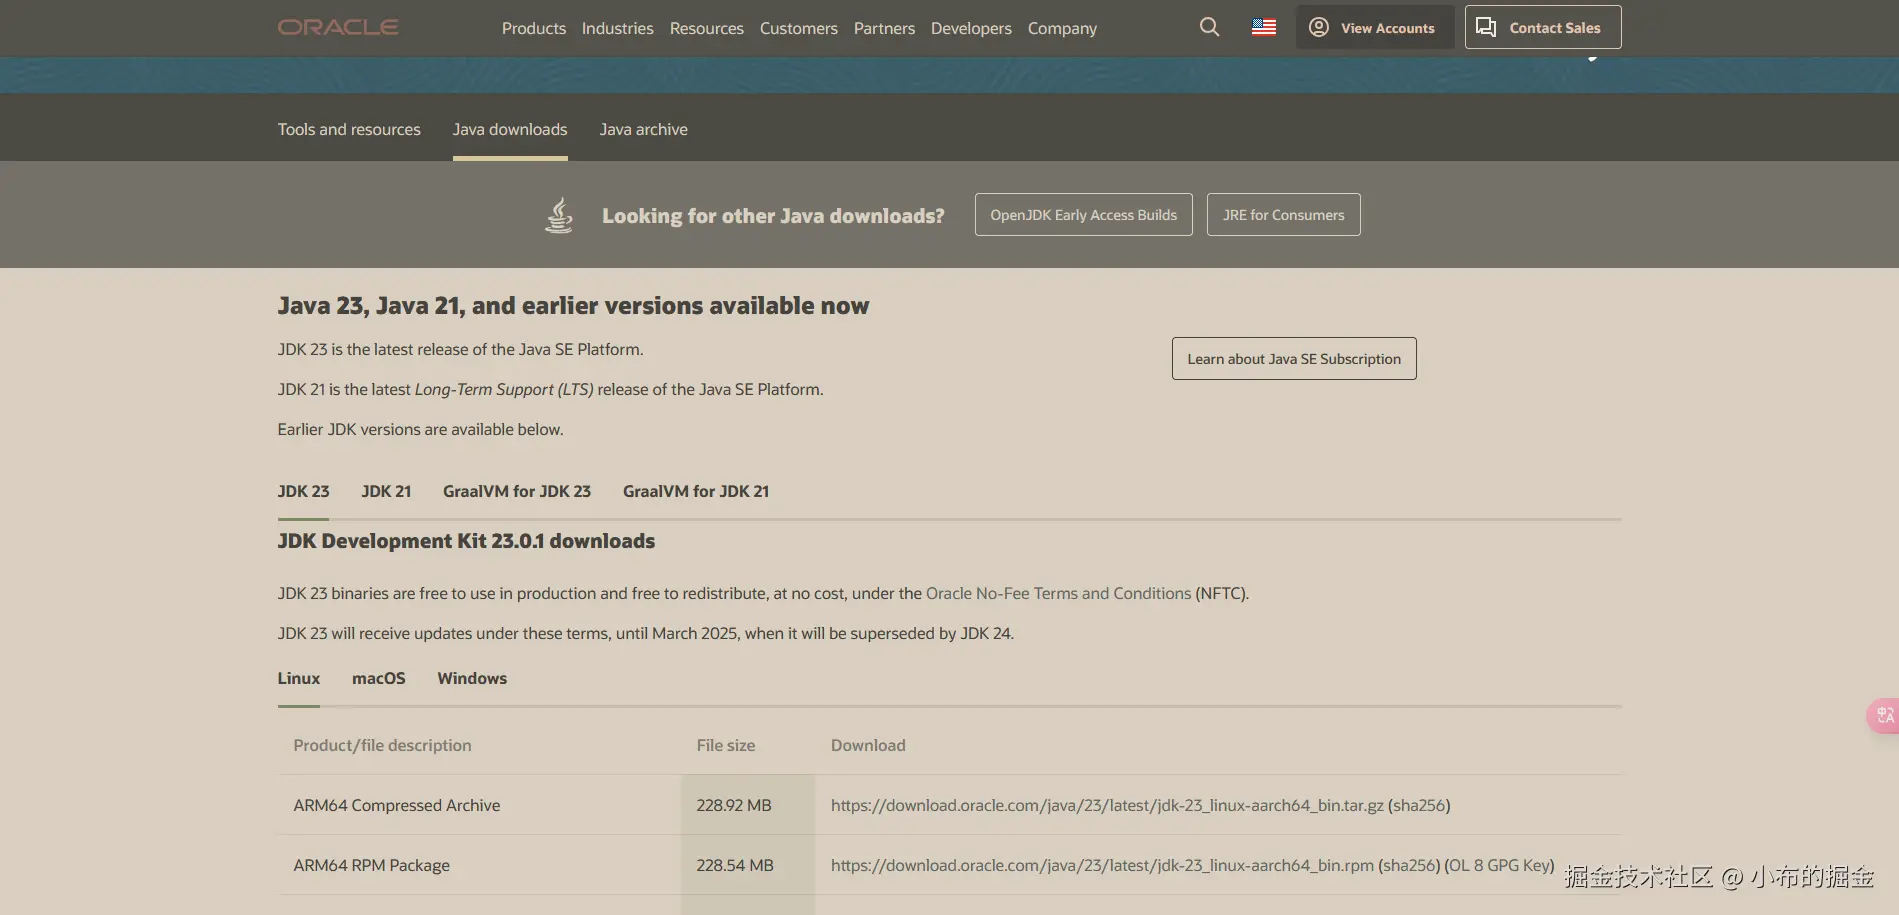The image size is (1899, 915).
Task: Expand the Developers navigation menu
Action: [970, 28]
